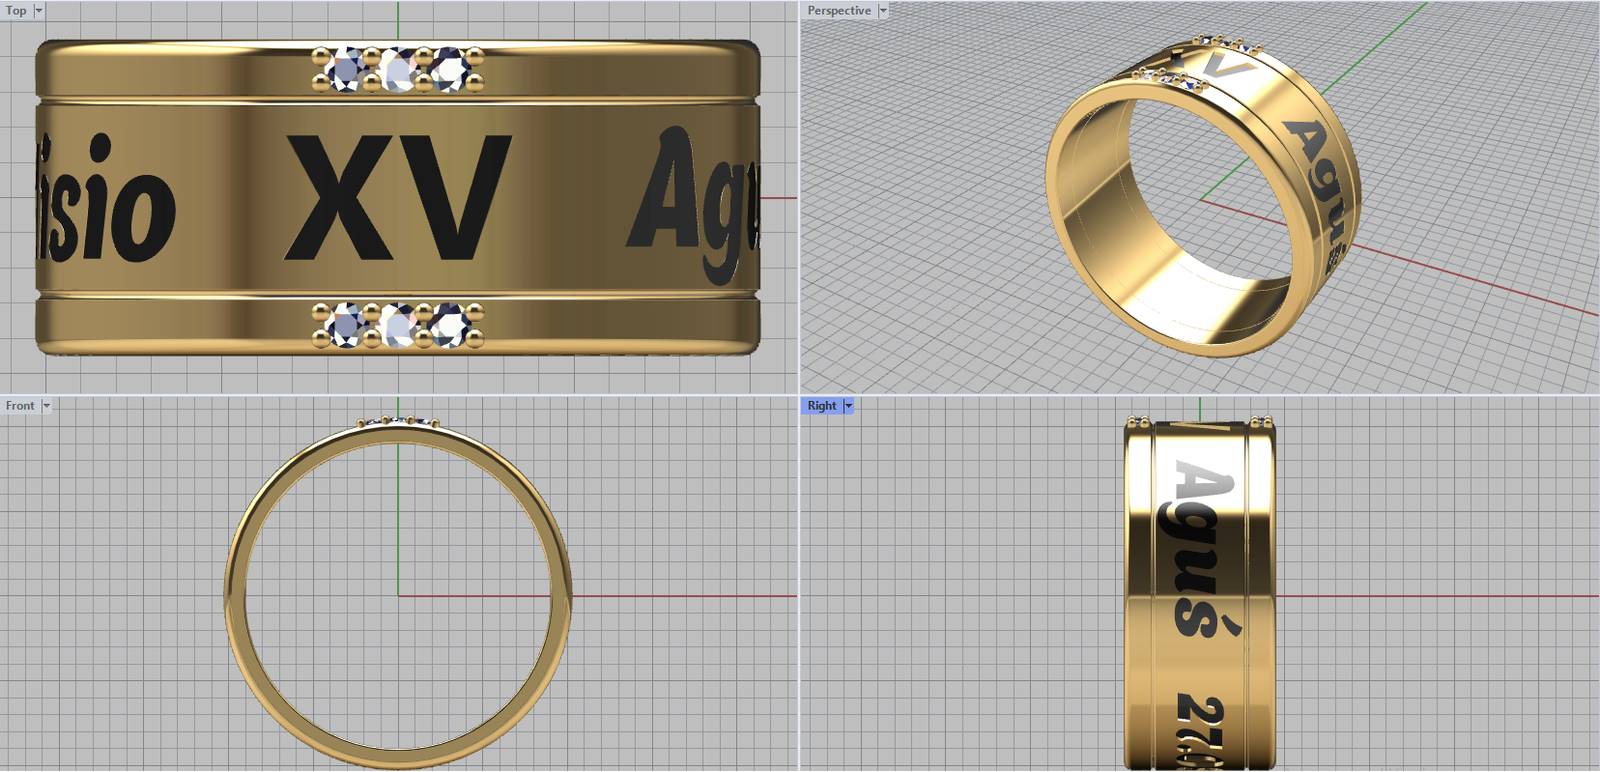Click the highlighted Right viewport title
This screenshot has height=772, width=1600.
point(822,405)
